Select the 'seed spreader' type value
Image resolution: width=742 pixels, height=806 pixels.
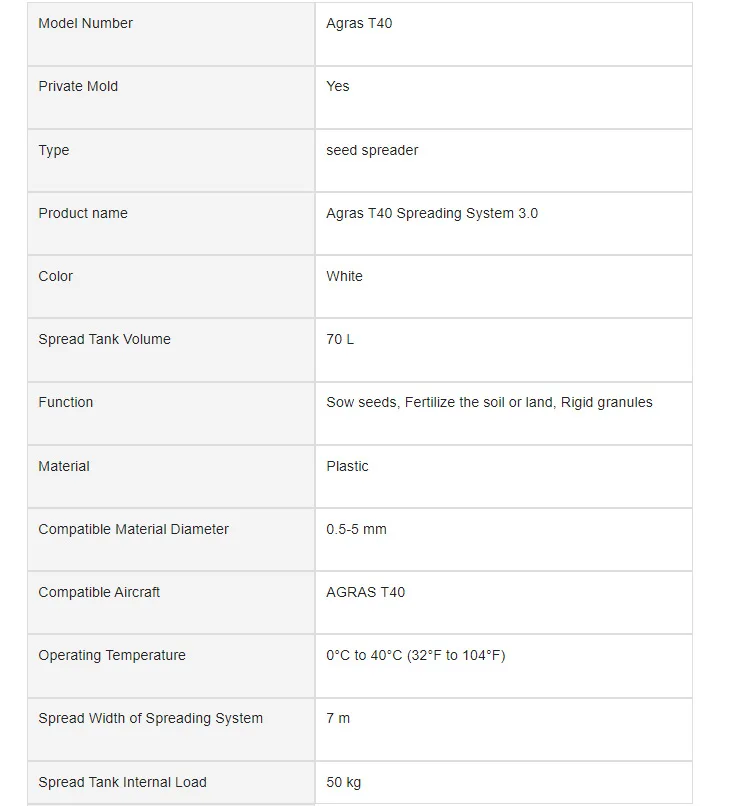coord(372,150)
